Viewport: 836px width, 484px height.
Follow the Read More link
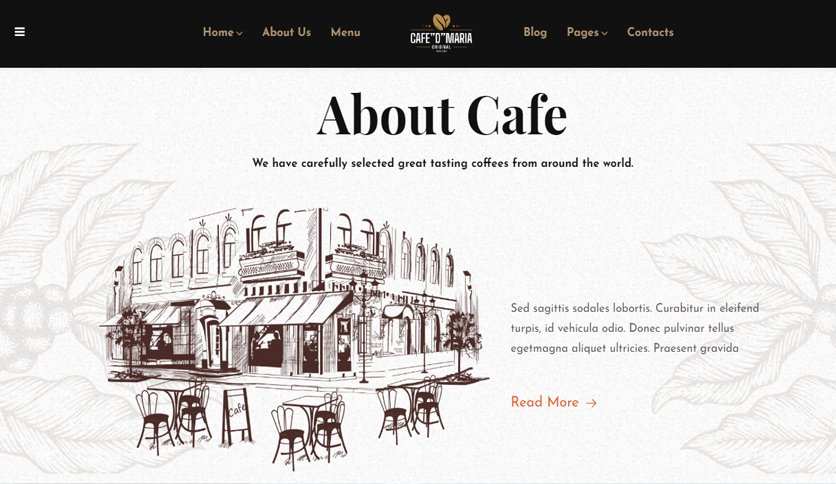[544, 402]
